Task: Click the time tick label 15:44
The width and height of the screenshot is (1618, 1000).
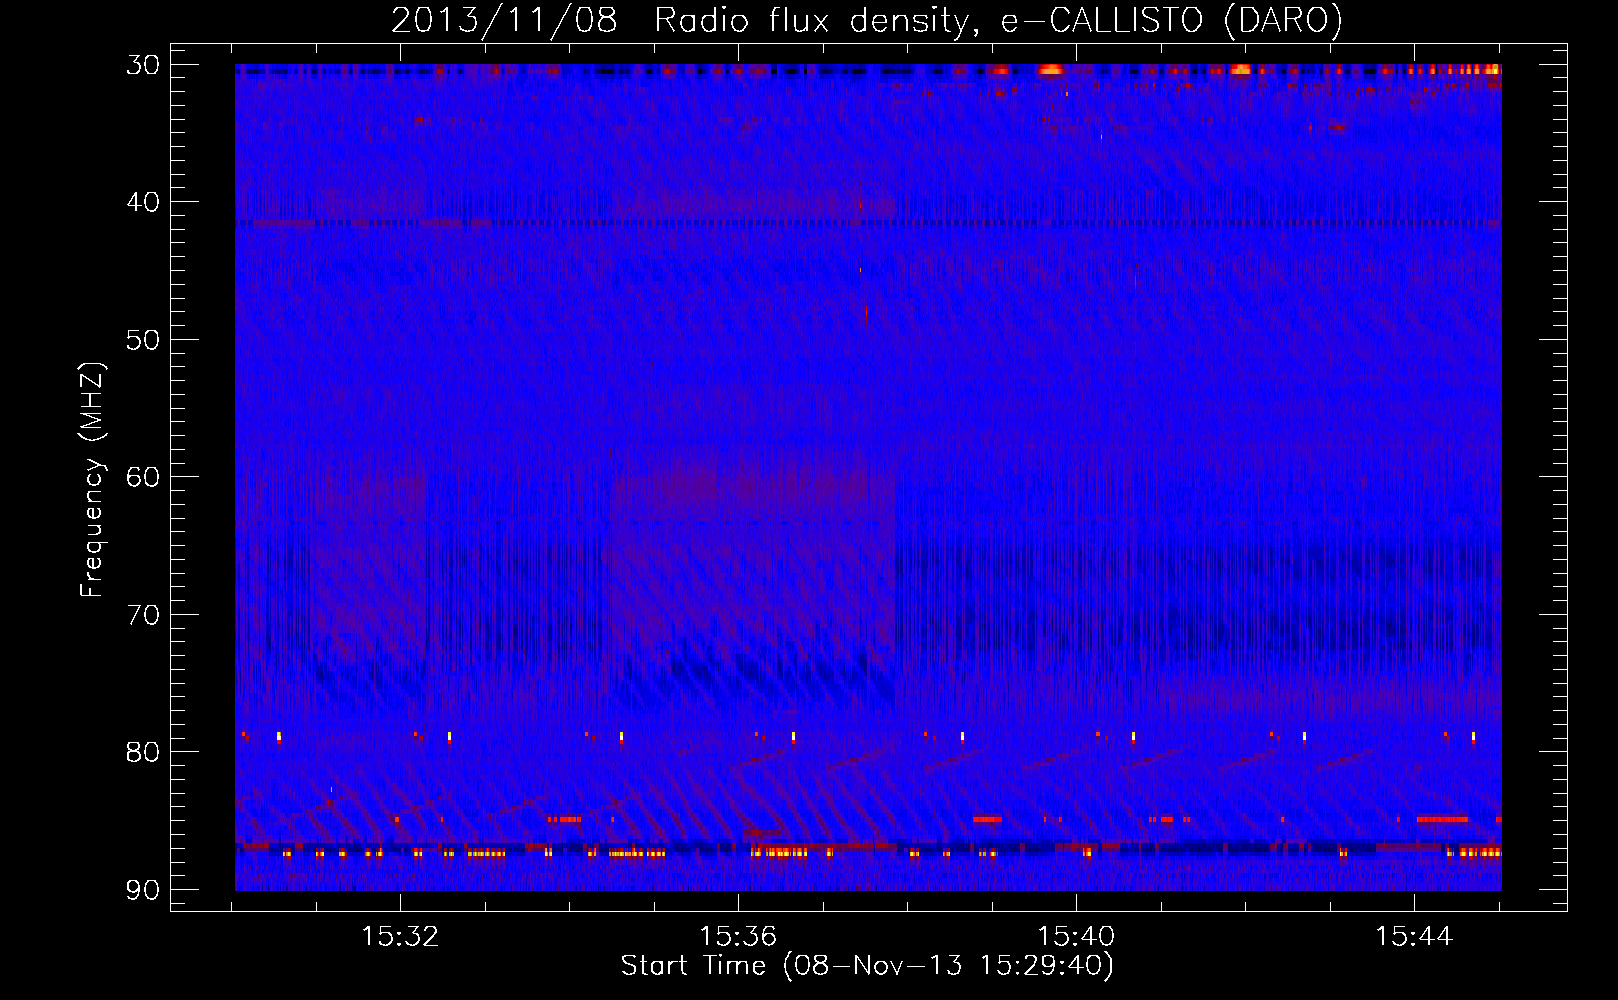Action: tap(1414, 937)
